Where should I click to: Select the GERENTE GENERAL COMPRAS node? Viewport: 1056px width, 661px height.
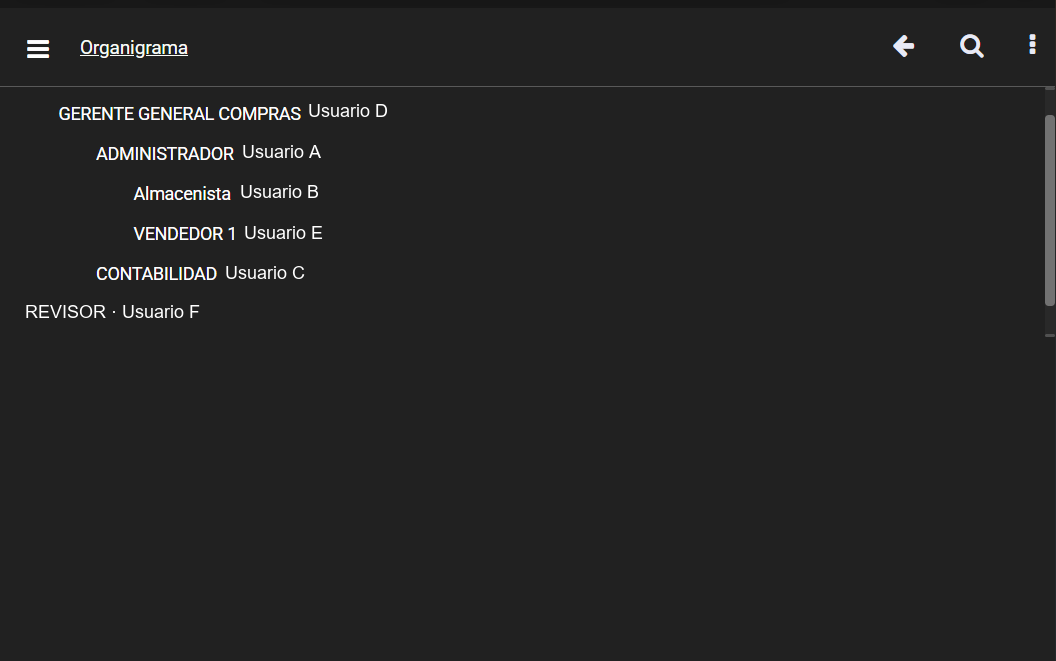(179, 114)
